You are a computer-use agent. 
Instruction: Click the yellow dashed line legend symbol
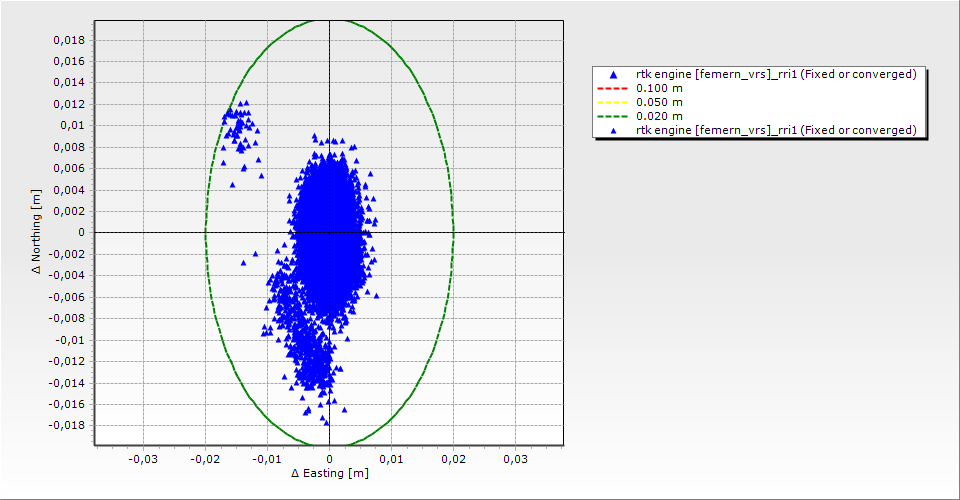point(613,102)
